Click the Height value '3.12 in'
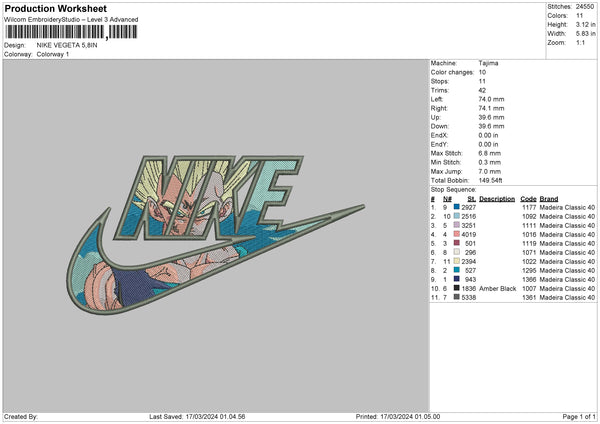Image resolution: width=600 pixels, height=424 pixels. point(585,24)
